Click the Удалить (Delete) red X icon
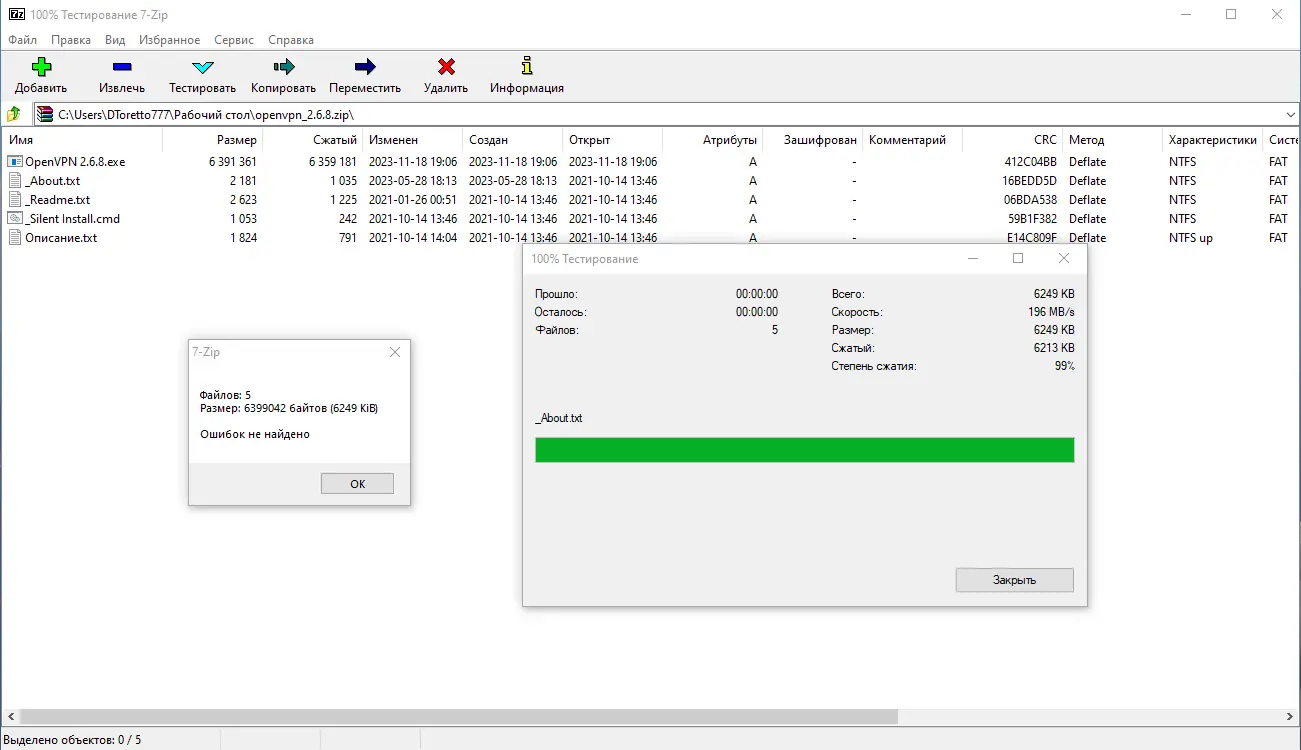1301x750 pixels. click(446, 67)
